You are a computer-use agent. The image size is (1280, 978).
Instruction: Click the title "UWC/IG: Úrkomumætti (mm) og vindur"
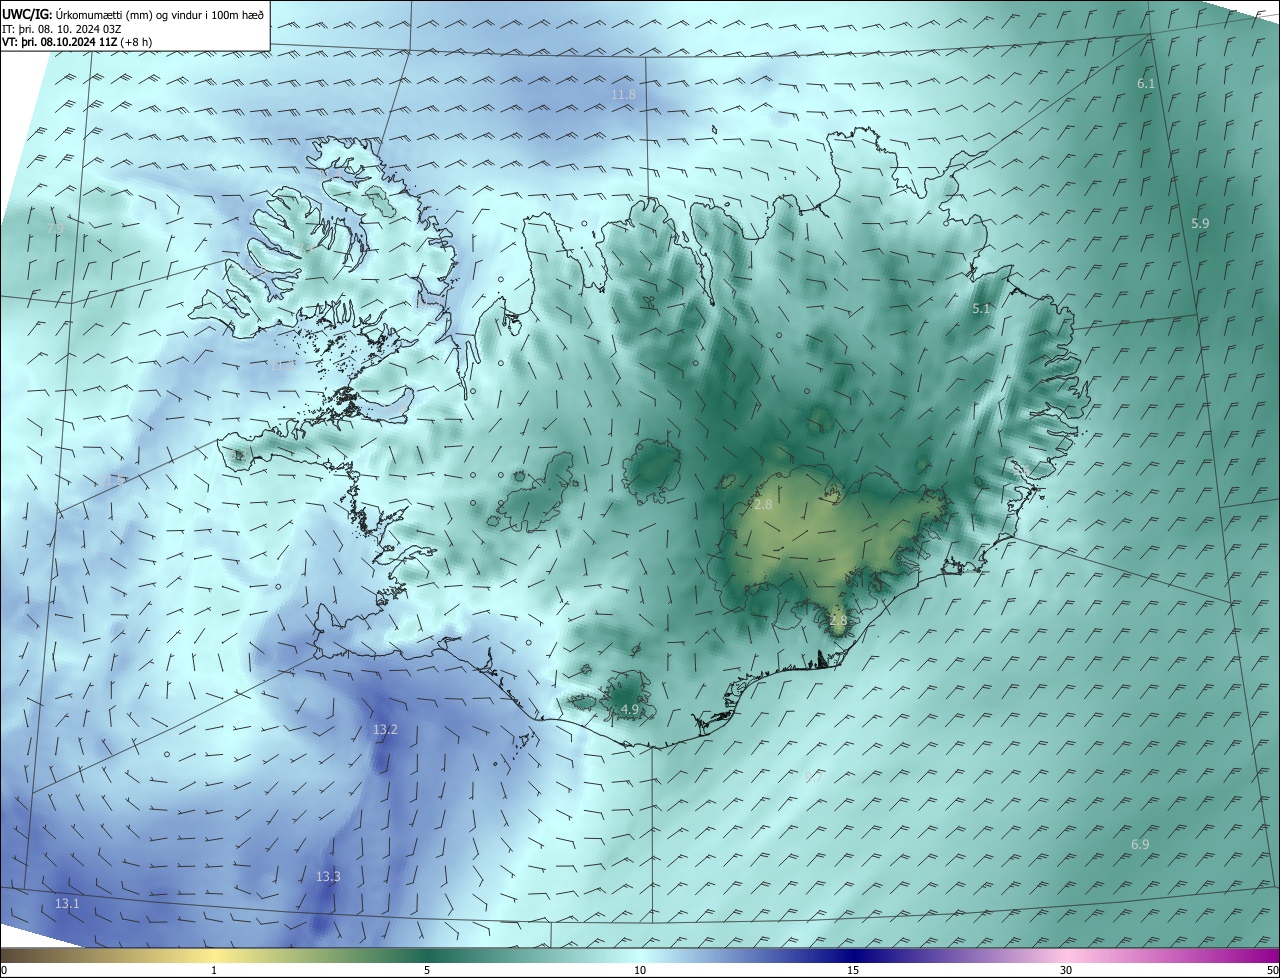[133, 14]
